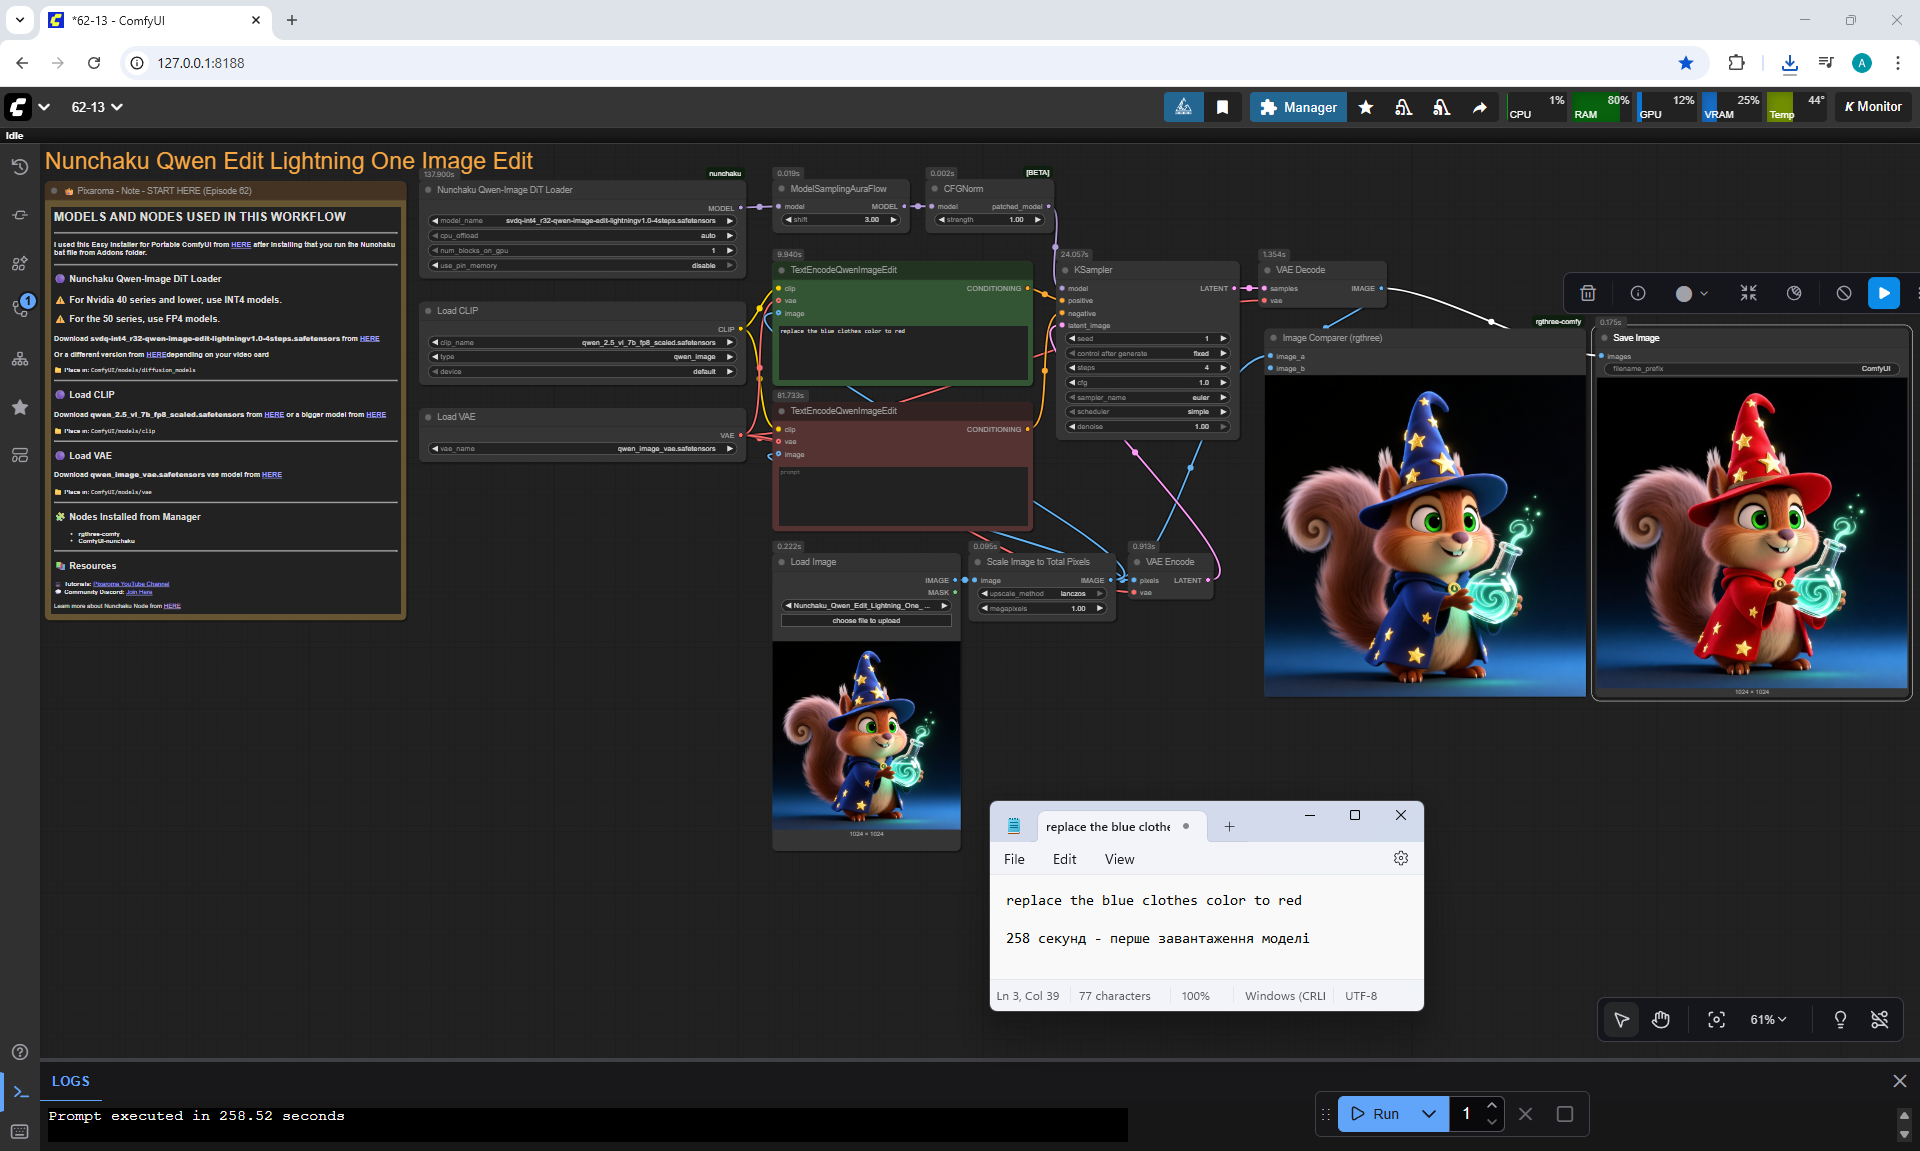This screenshot has height=1151, width=1920.
Task: Click the Manager button
Action: [x=1298, y=107]
